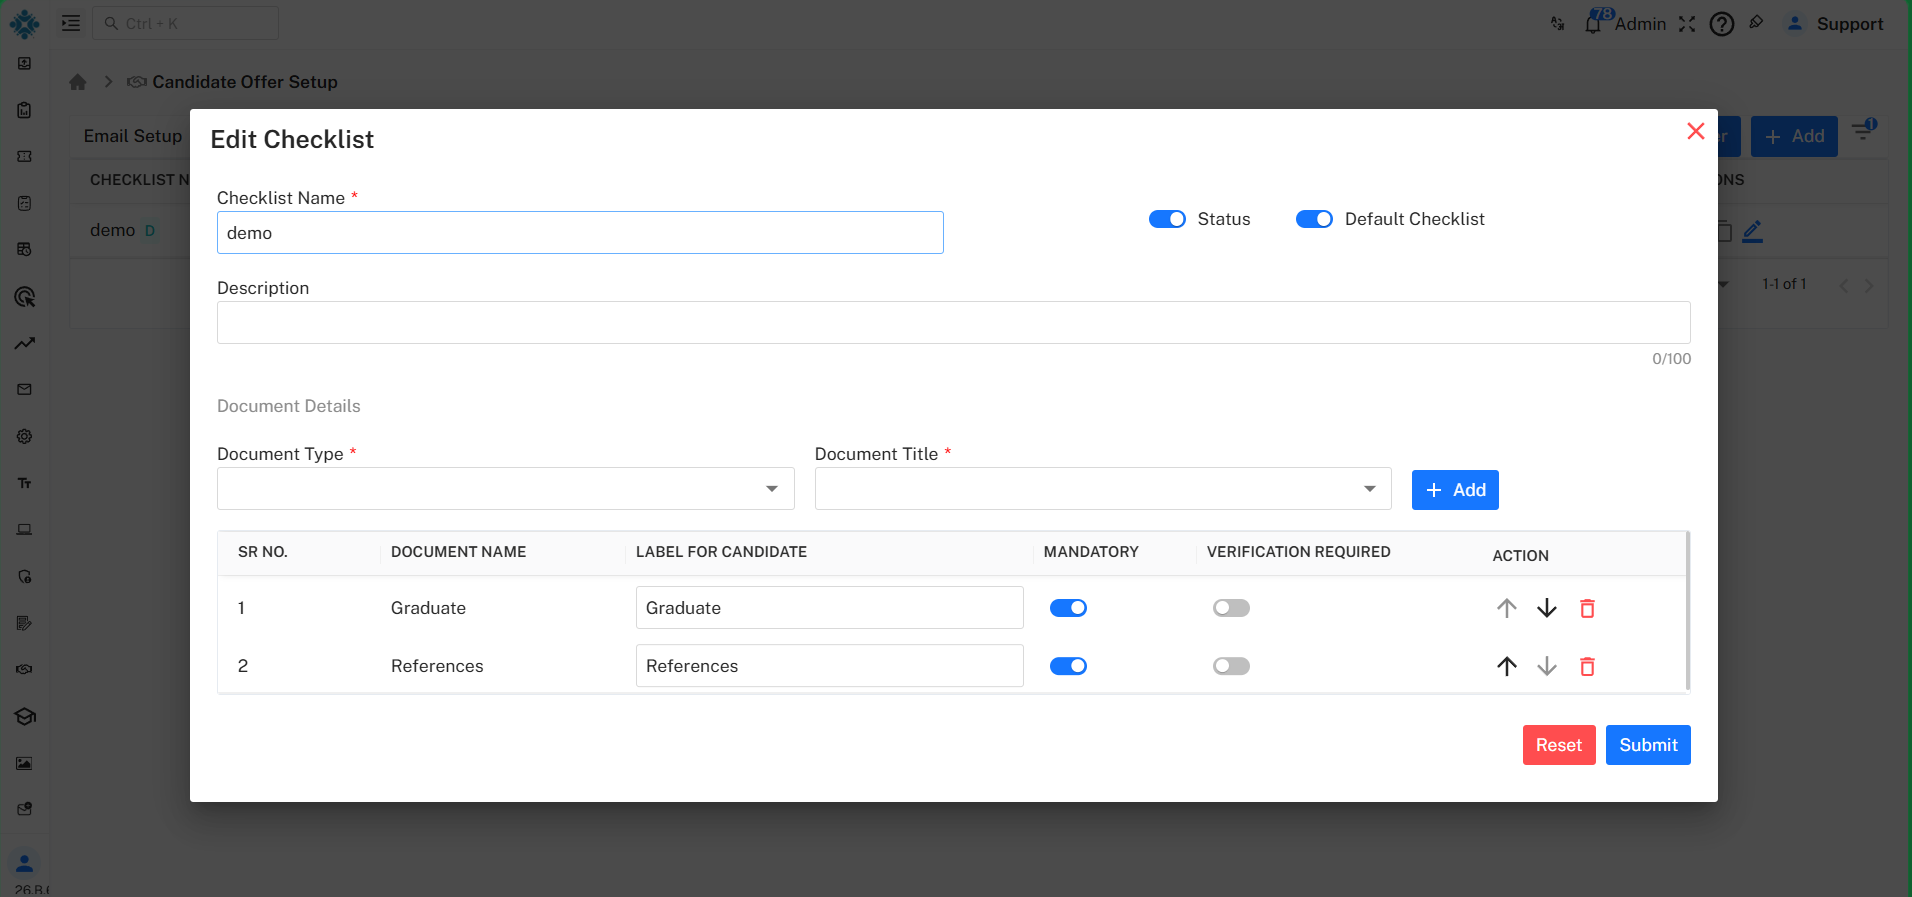Open the help question mark icon
This screenshot has width=1912, height=897.
1722,24
